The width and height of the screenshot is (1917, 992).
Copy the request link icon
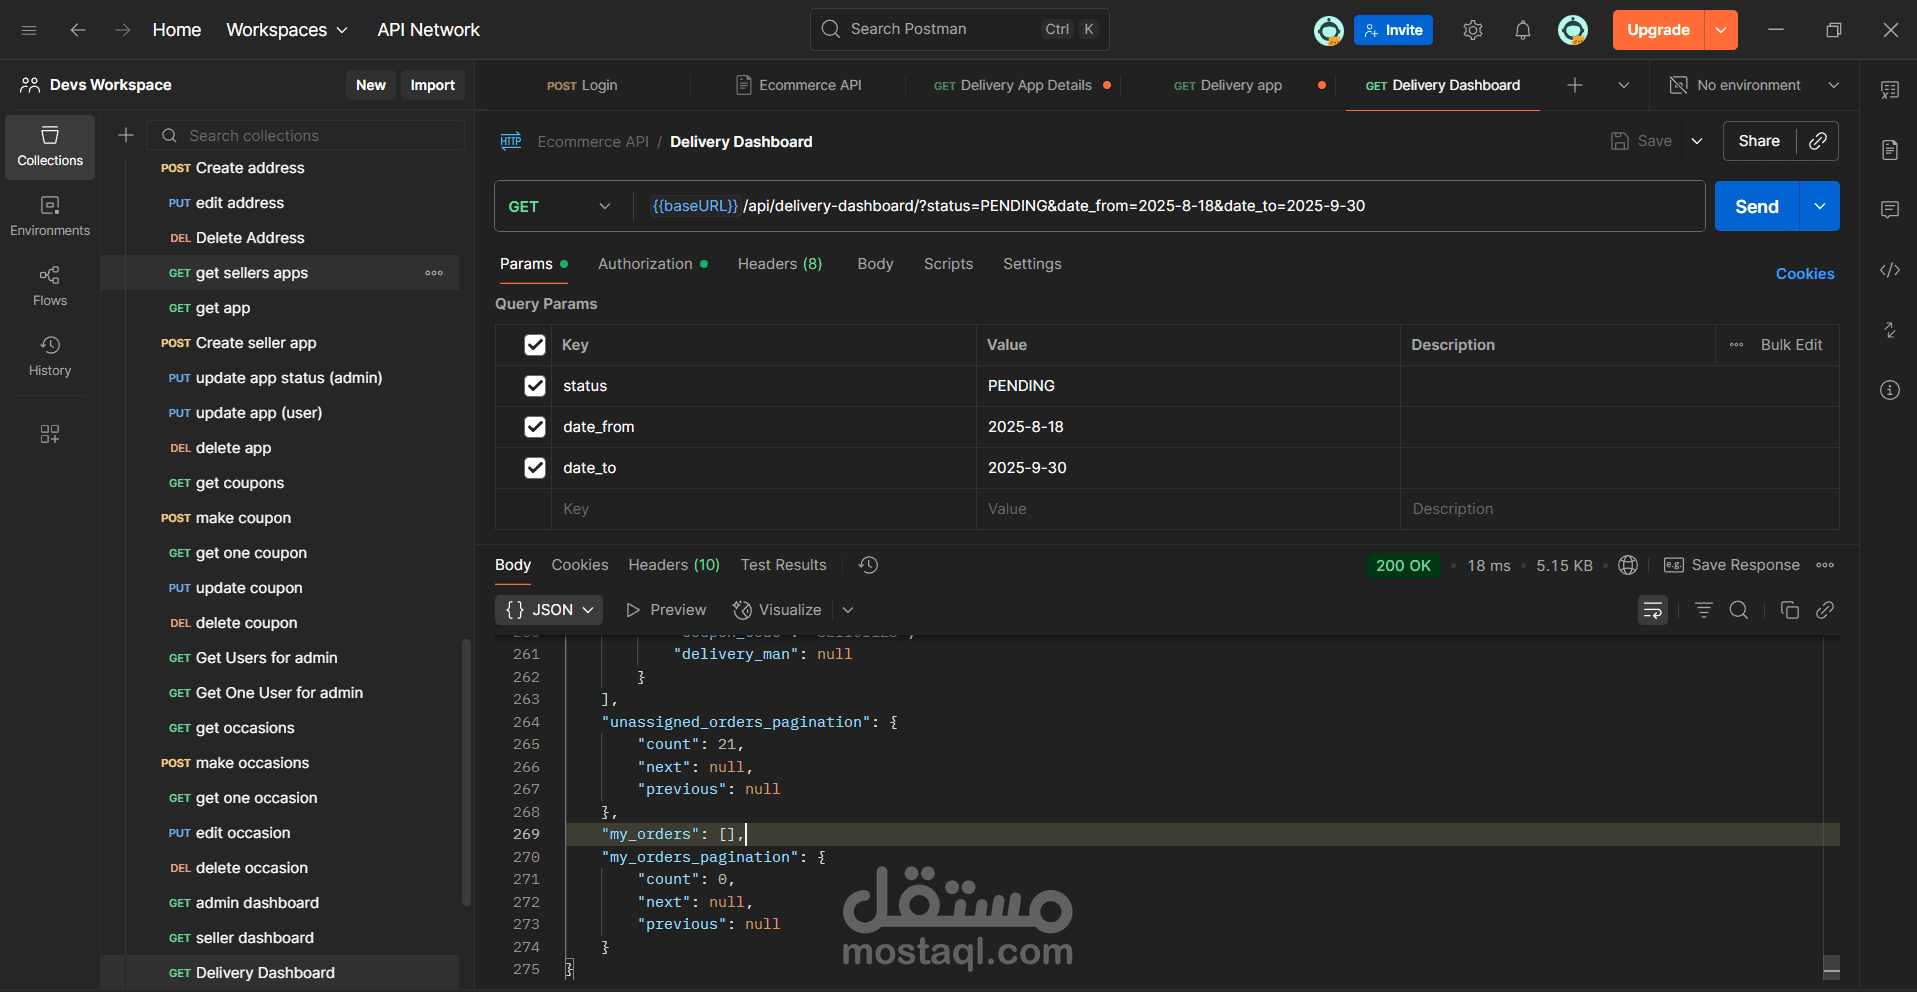pyautogui.click(x=1818, y=141)
